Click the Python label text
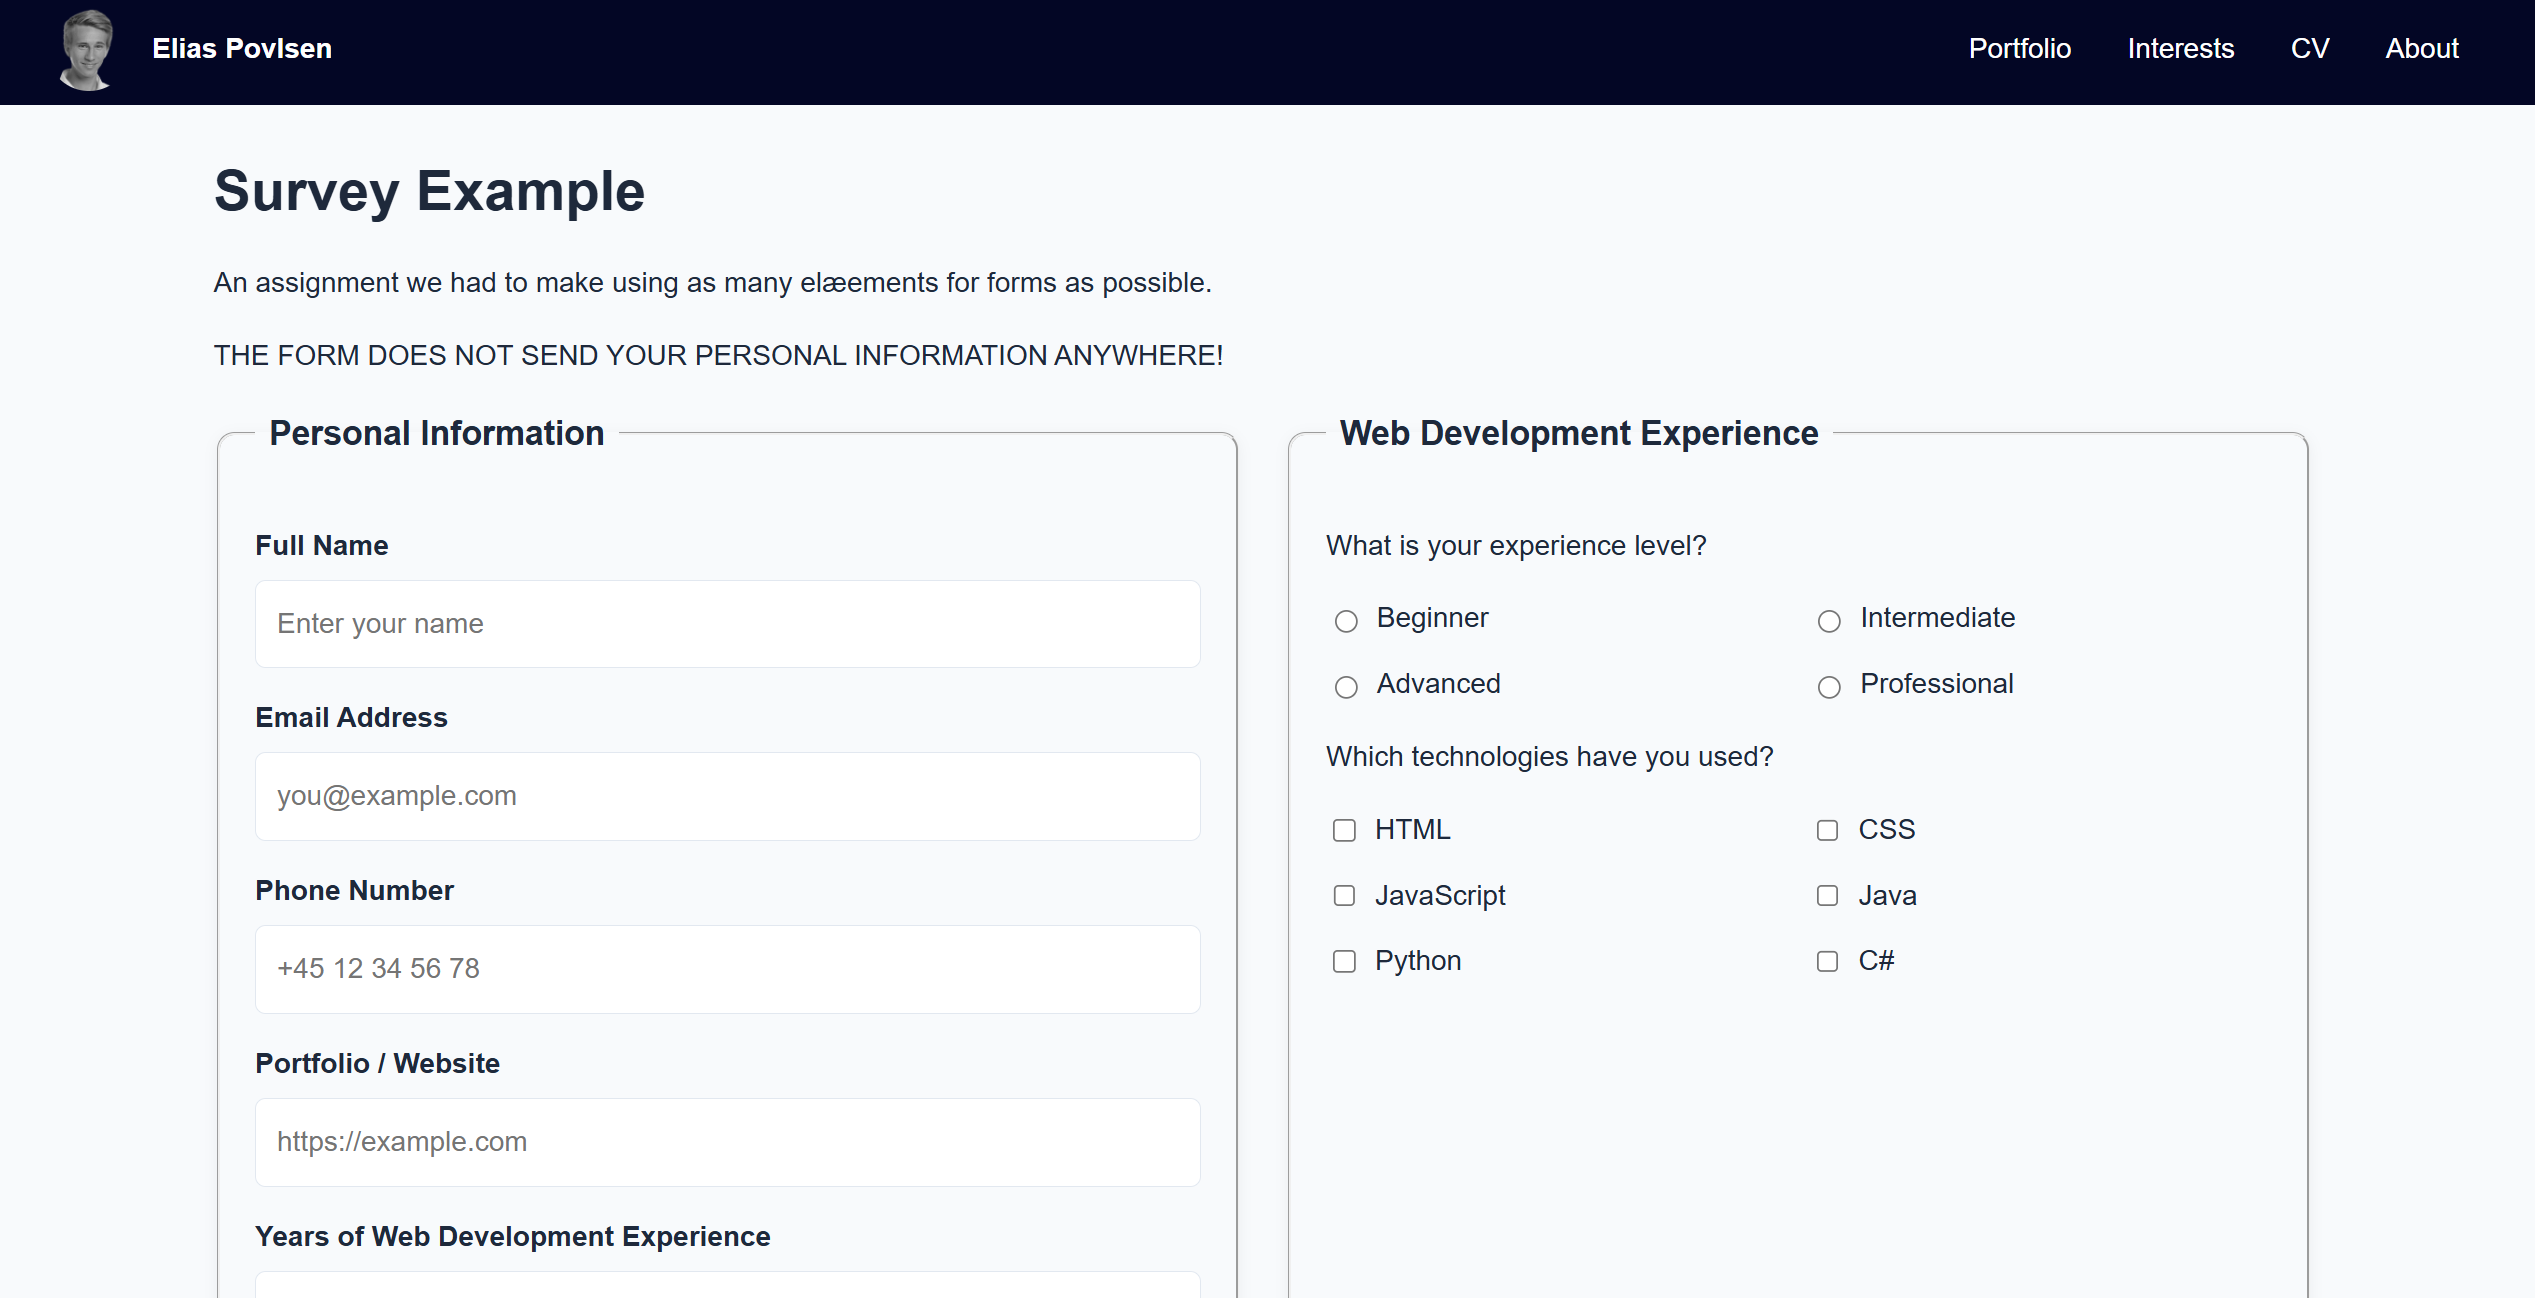 pyautogui.click(x=1418, y=961)
